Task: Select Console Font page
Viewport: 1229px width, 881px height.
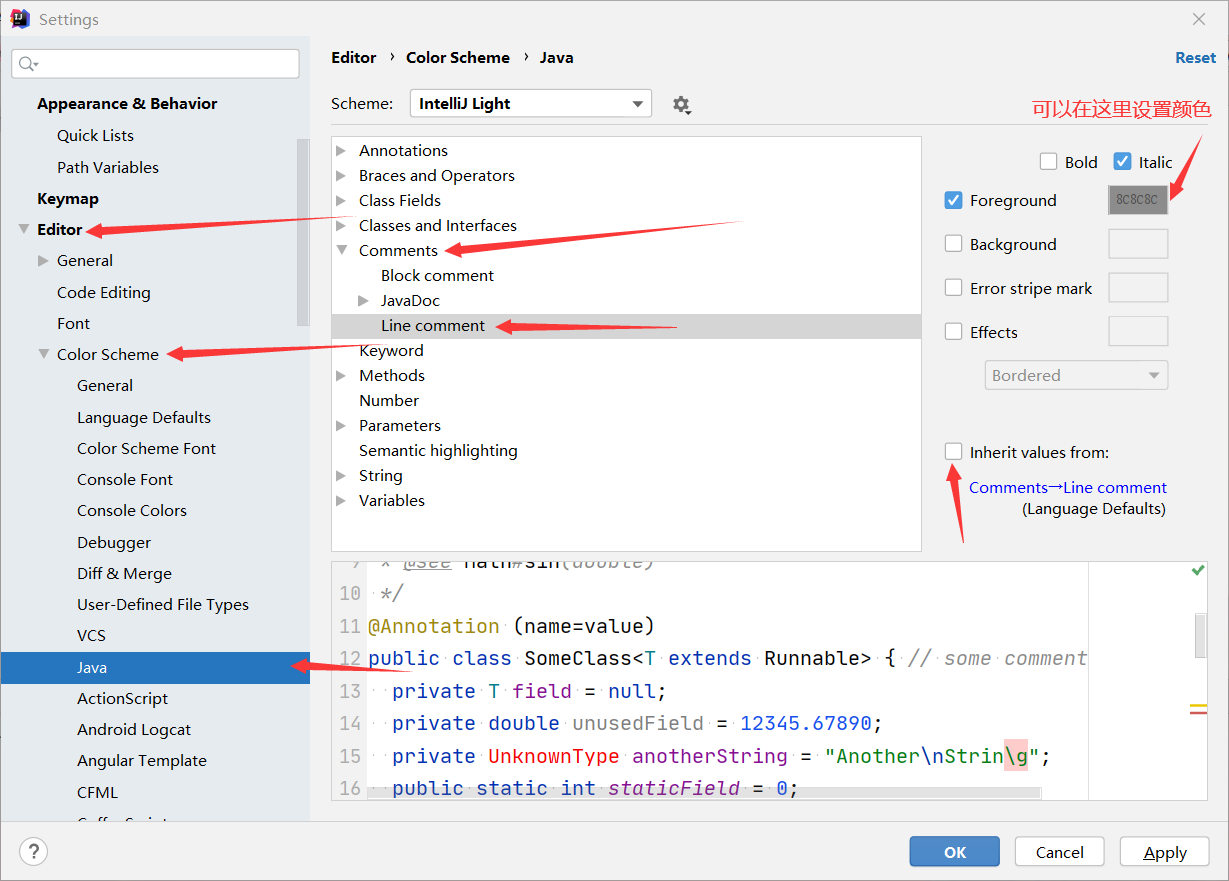Action: click(125, 479)
